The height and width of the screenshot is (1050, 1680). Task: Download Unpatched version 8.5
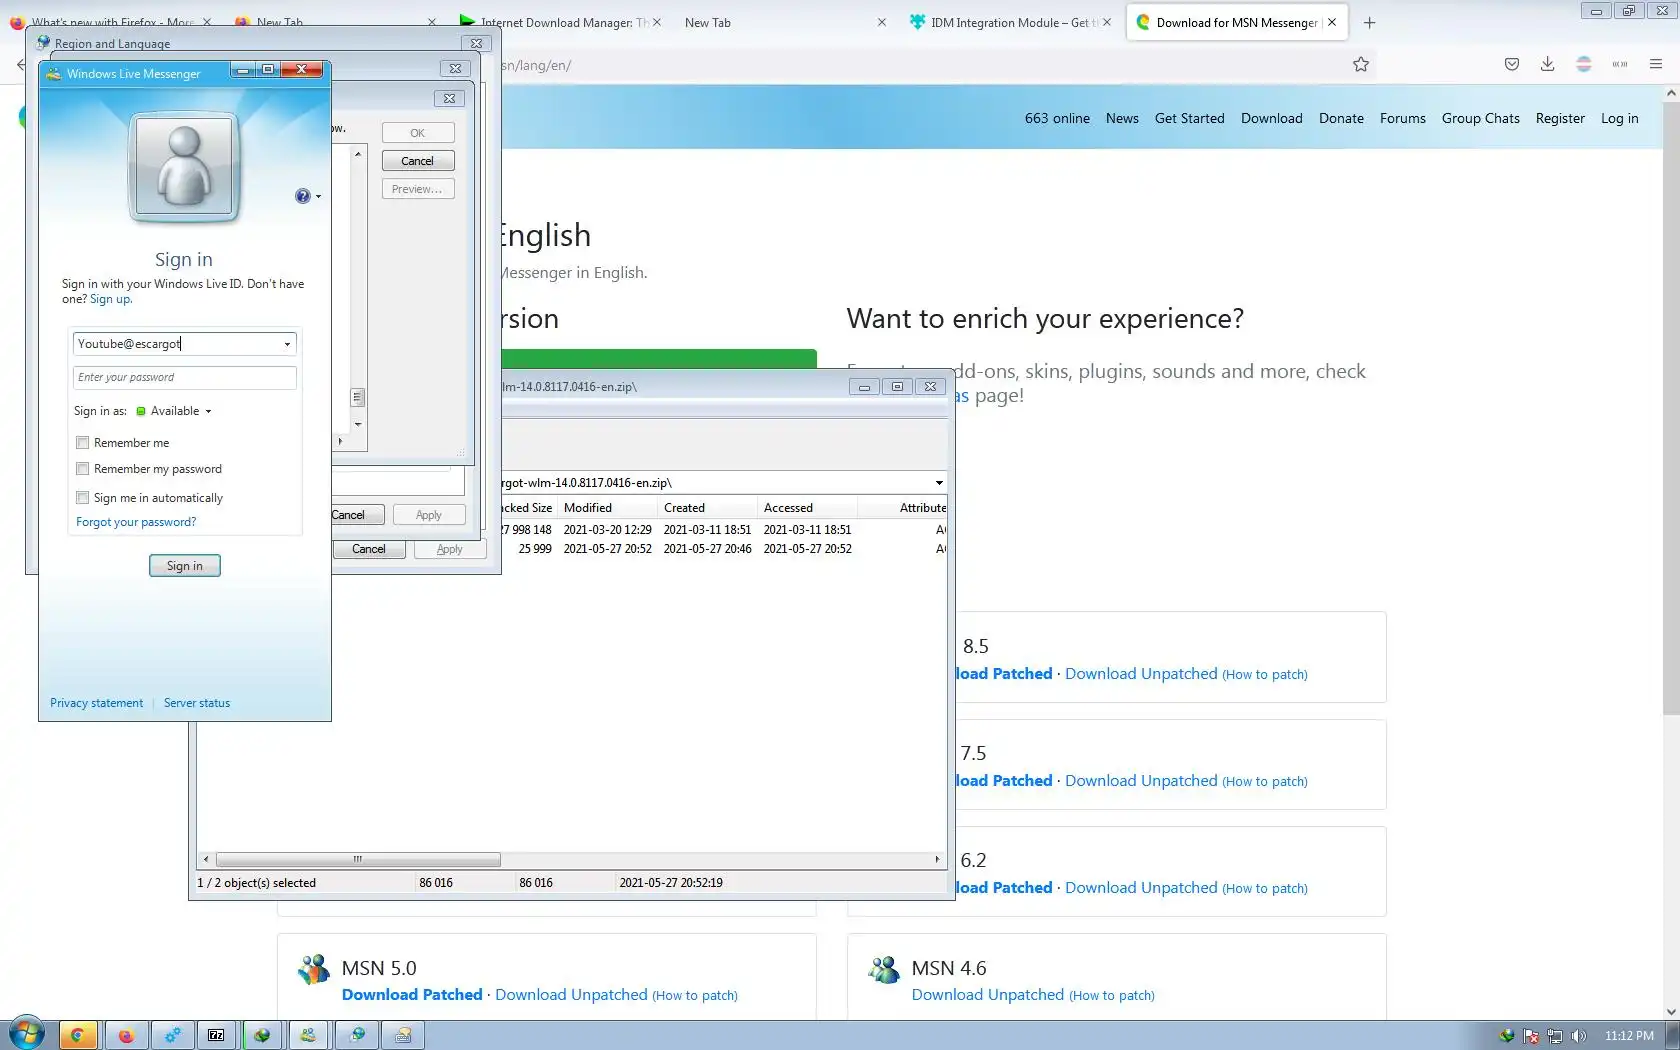(1141, 674)
